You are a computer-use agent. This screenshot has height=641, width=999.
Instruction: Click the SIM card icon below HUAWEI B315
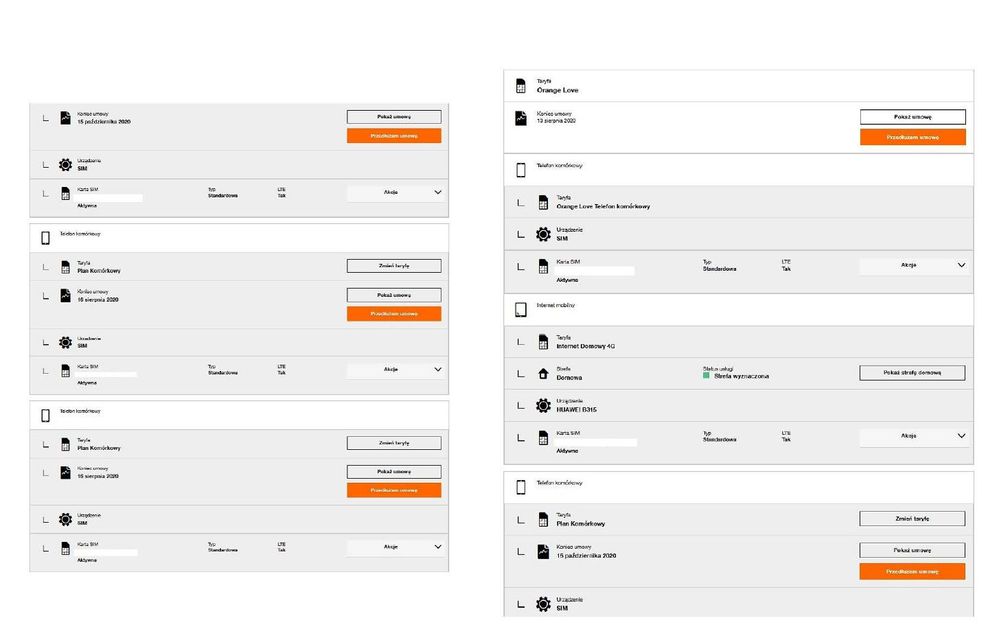click(x=543, y=438)
